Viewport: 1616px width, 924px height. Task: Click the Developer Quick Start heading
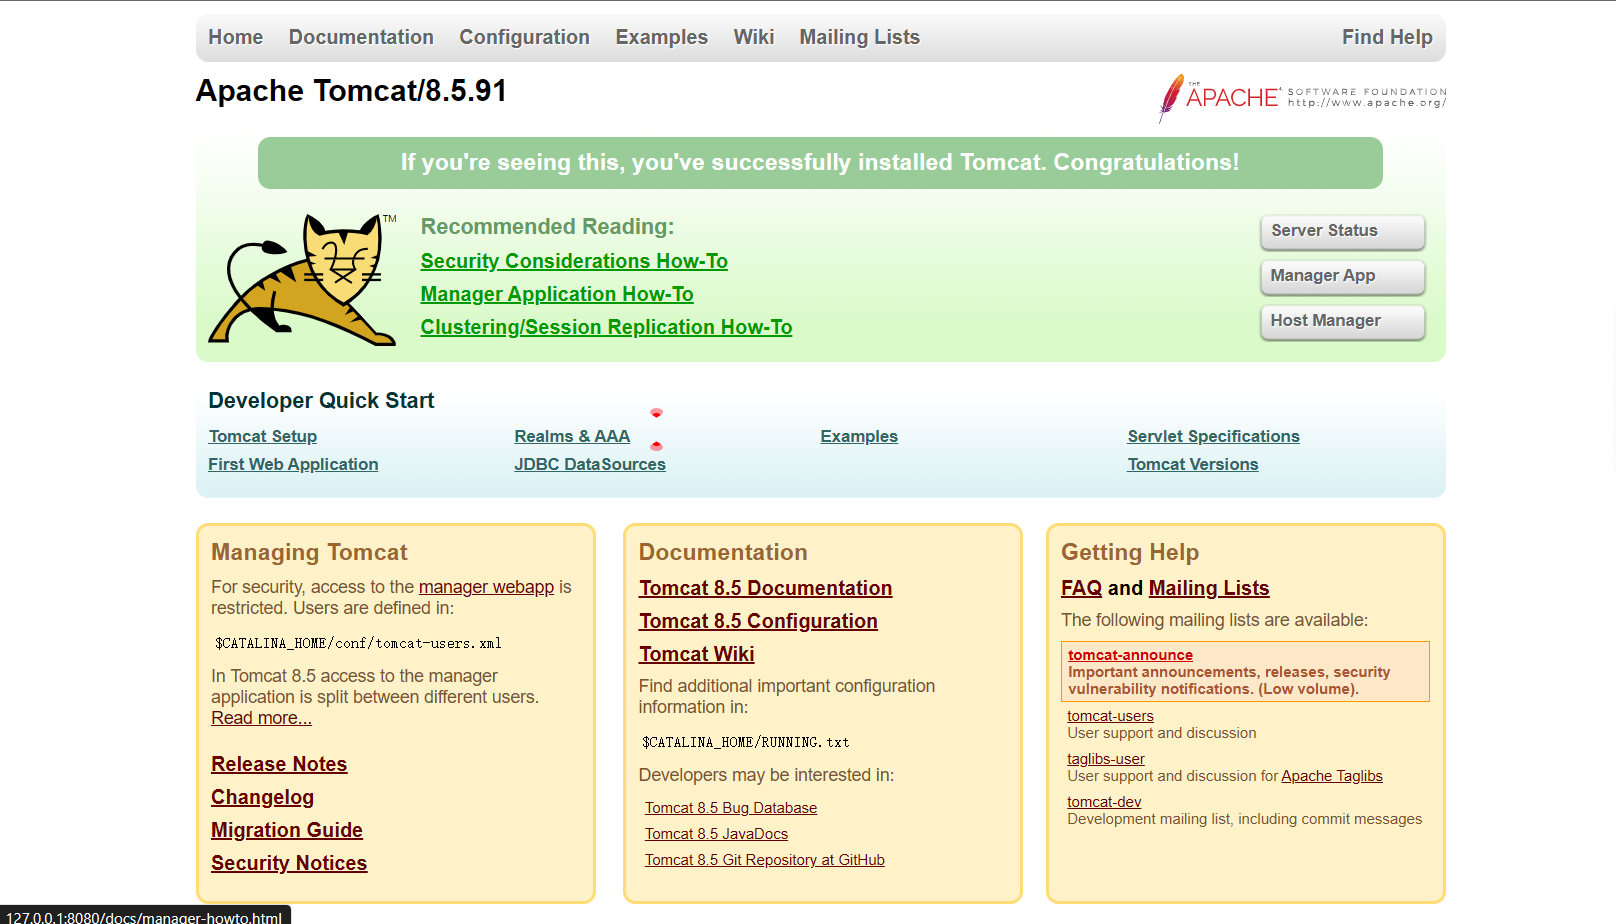pyautogui.click(x=321, y=401)
